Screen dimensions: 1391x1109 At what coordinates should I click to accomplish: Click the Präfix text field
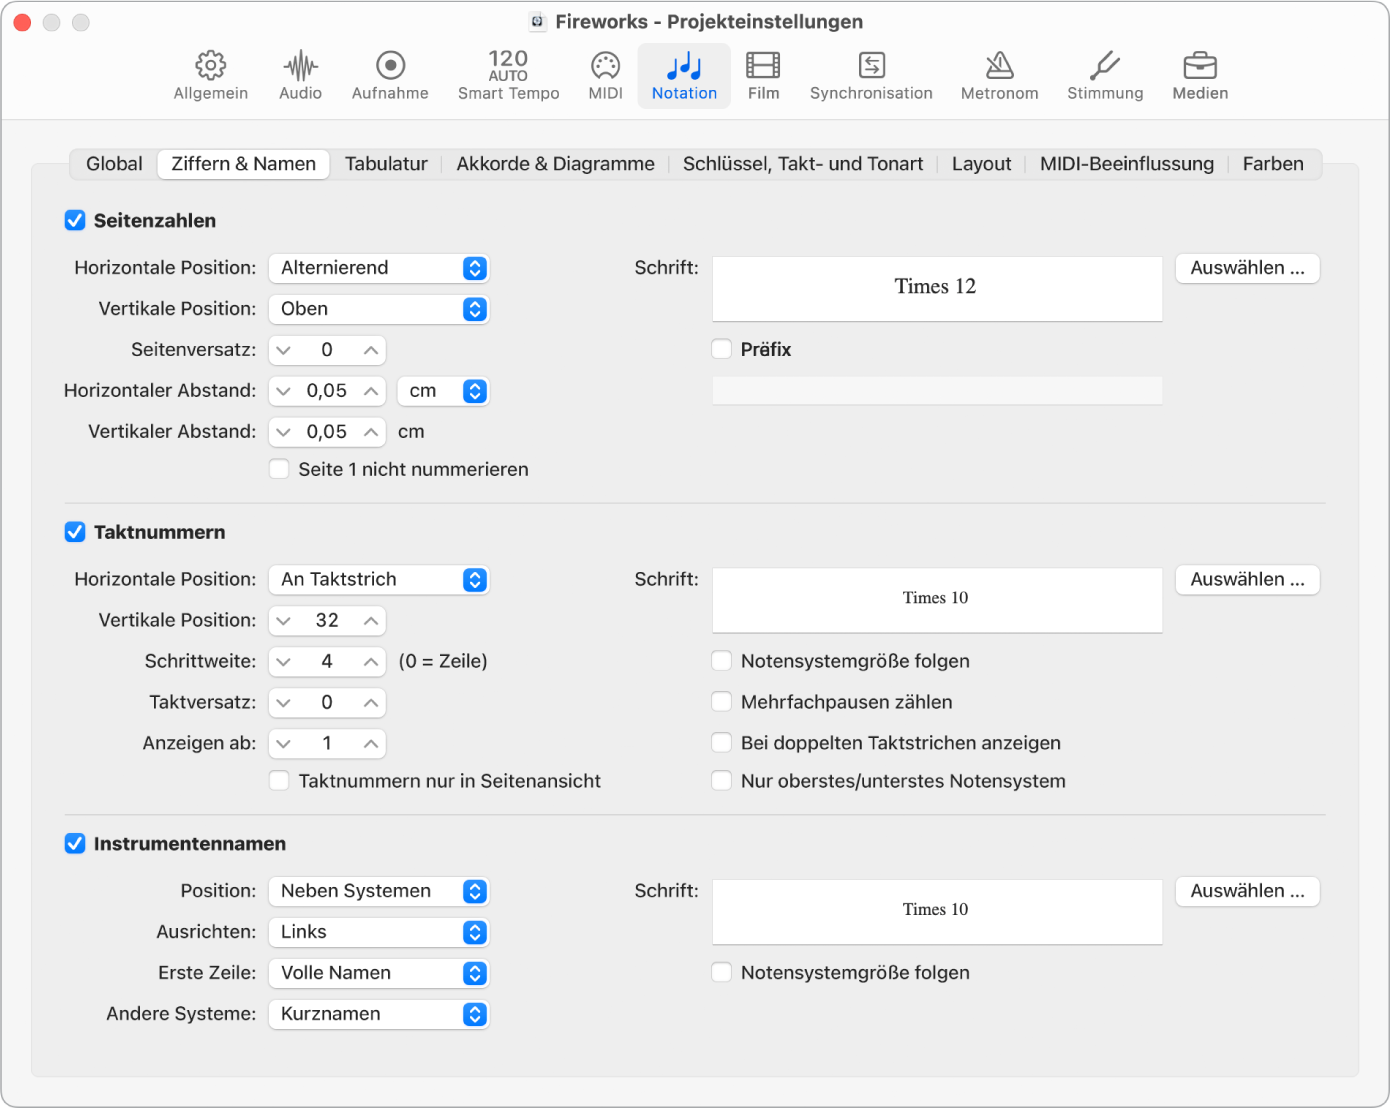[x=936, y=390]
